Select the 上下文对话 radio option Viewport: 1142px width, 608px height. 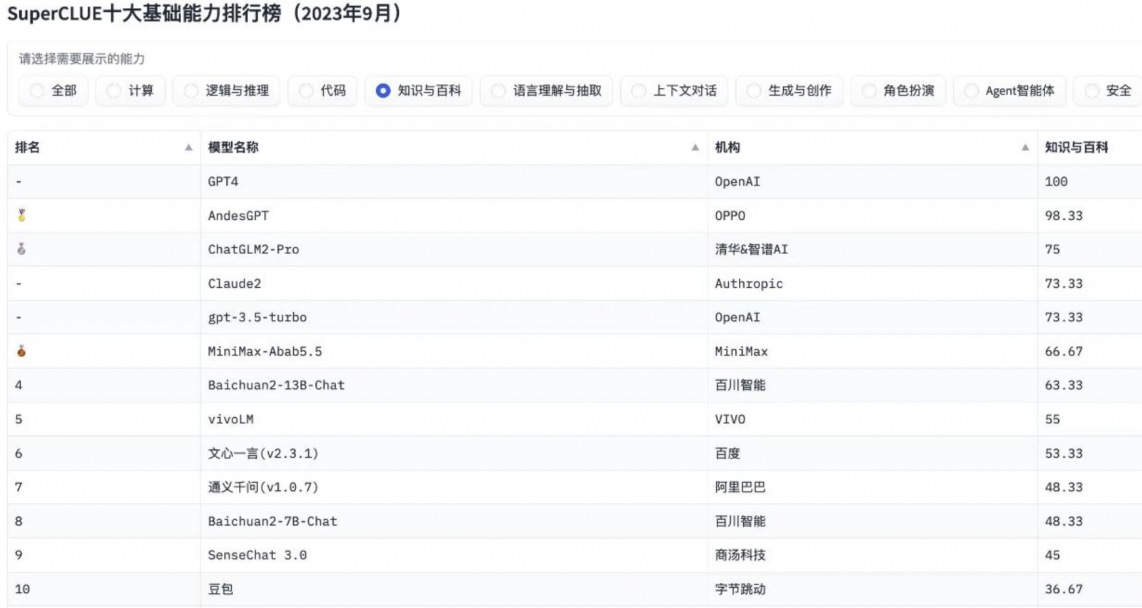[x=638, y=91]
